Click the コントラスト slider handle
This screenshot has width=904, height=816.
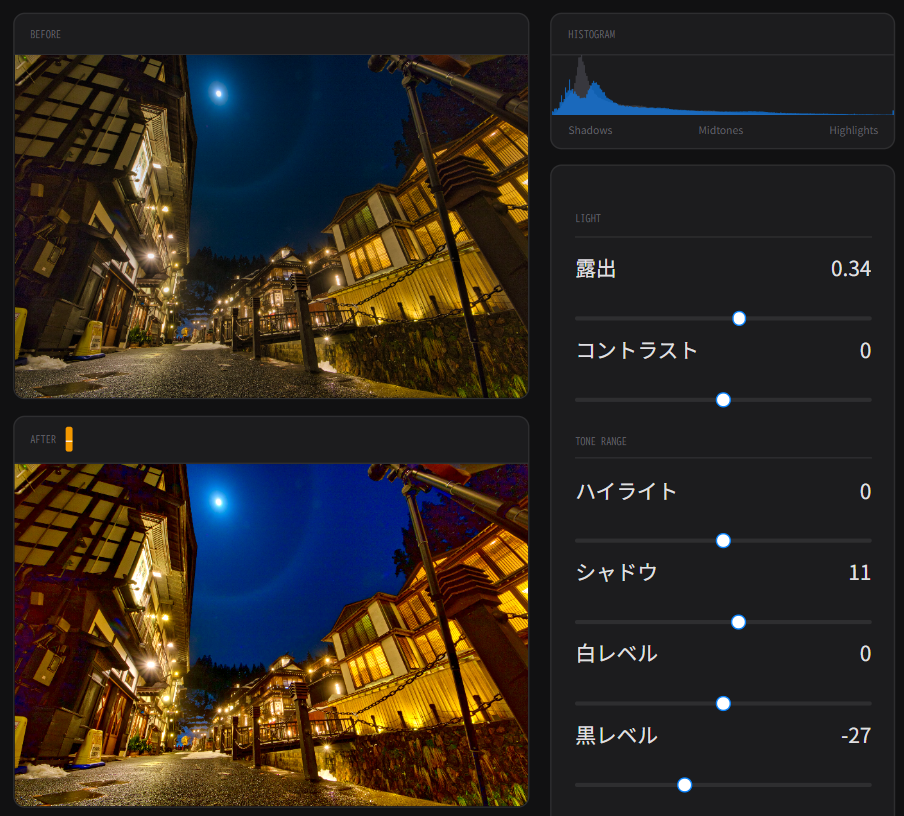pyautogui.click(x=723, y=400)
